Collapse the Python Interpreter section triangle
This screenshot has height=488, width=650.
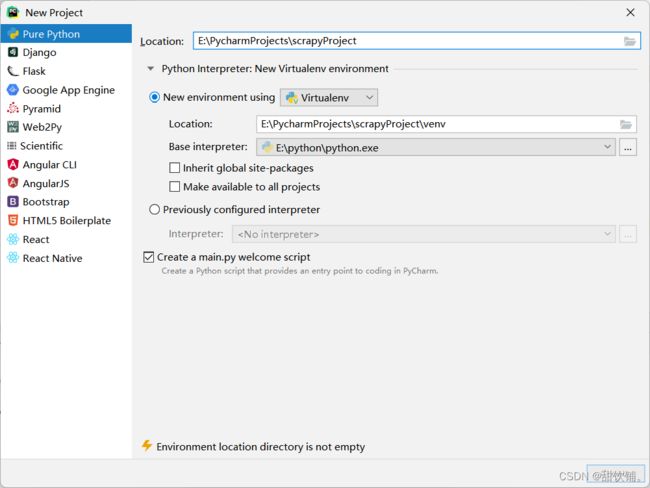coord(151,68)
